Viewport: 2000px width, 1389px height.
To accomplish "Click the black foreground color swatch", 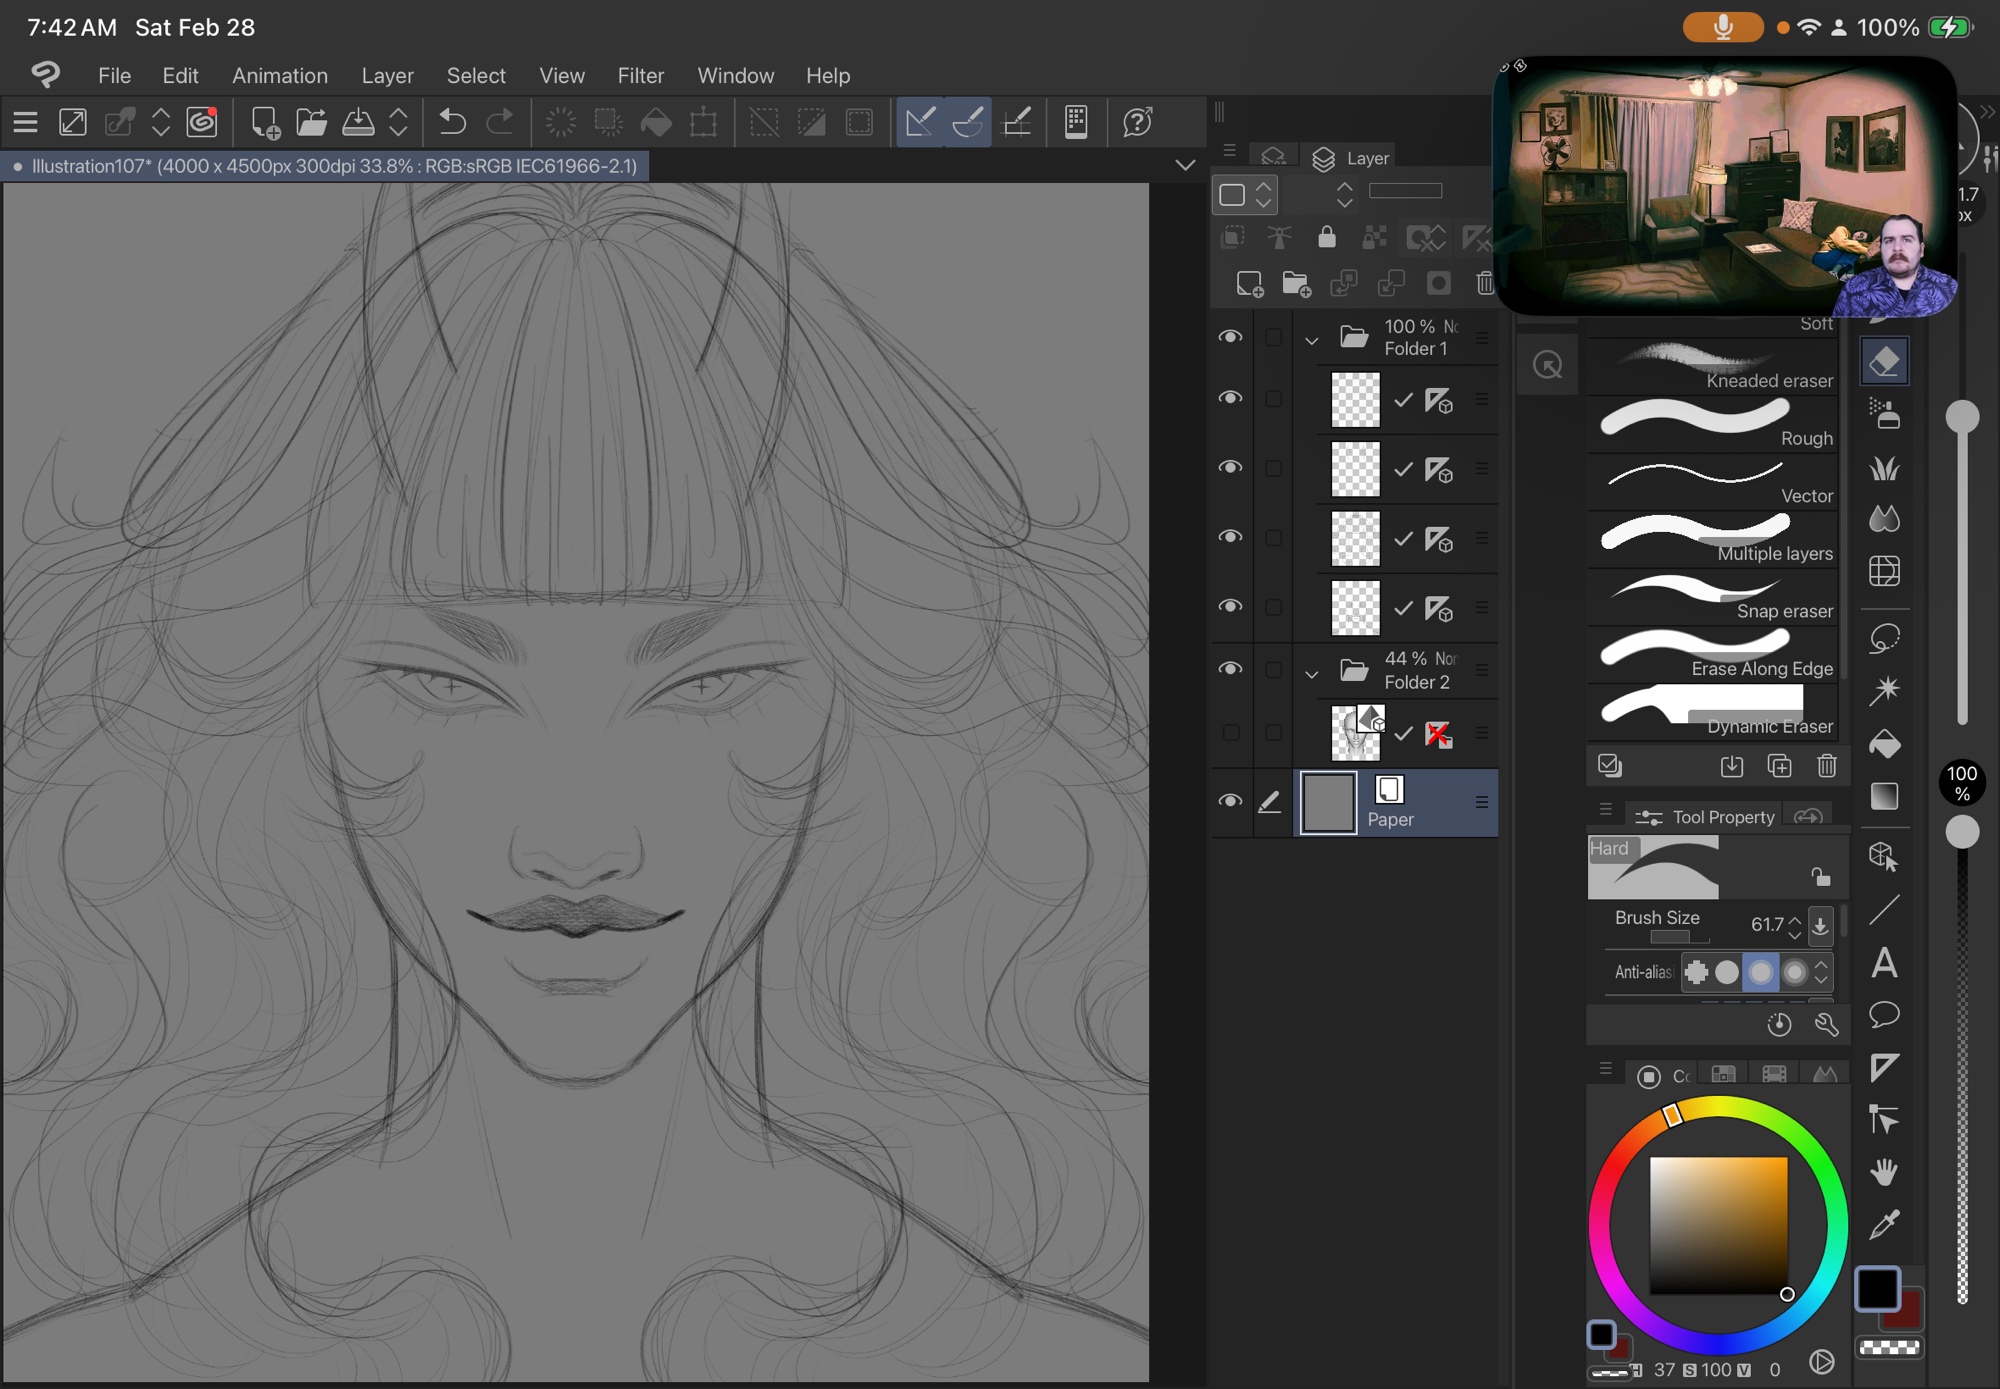I will [1877, 1288].
